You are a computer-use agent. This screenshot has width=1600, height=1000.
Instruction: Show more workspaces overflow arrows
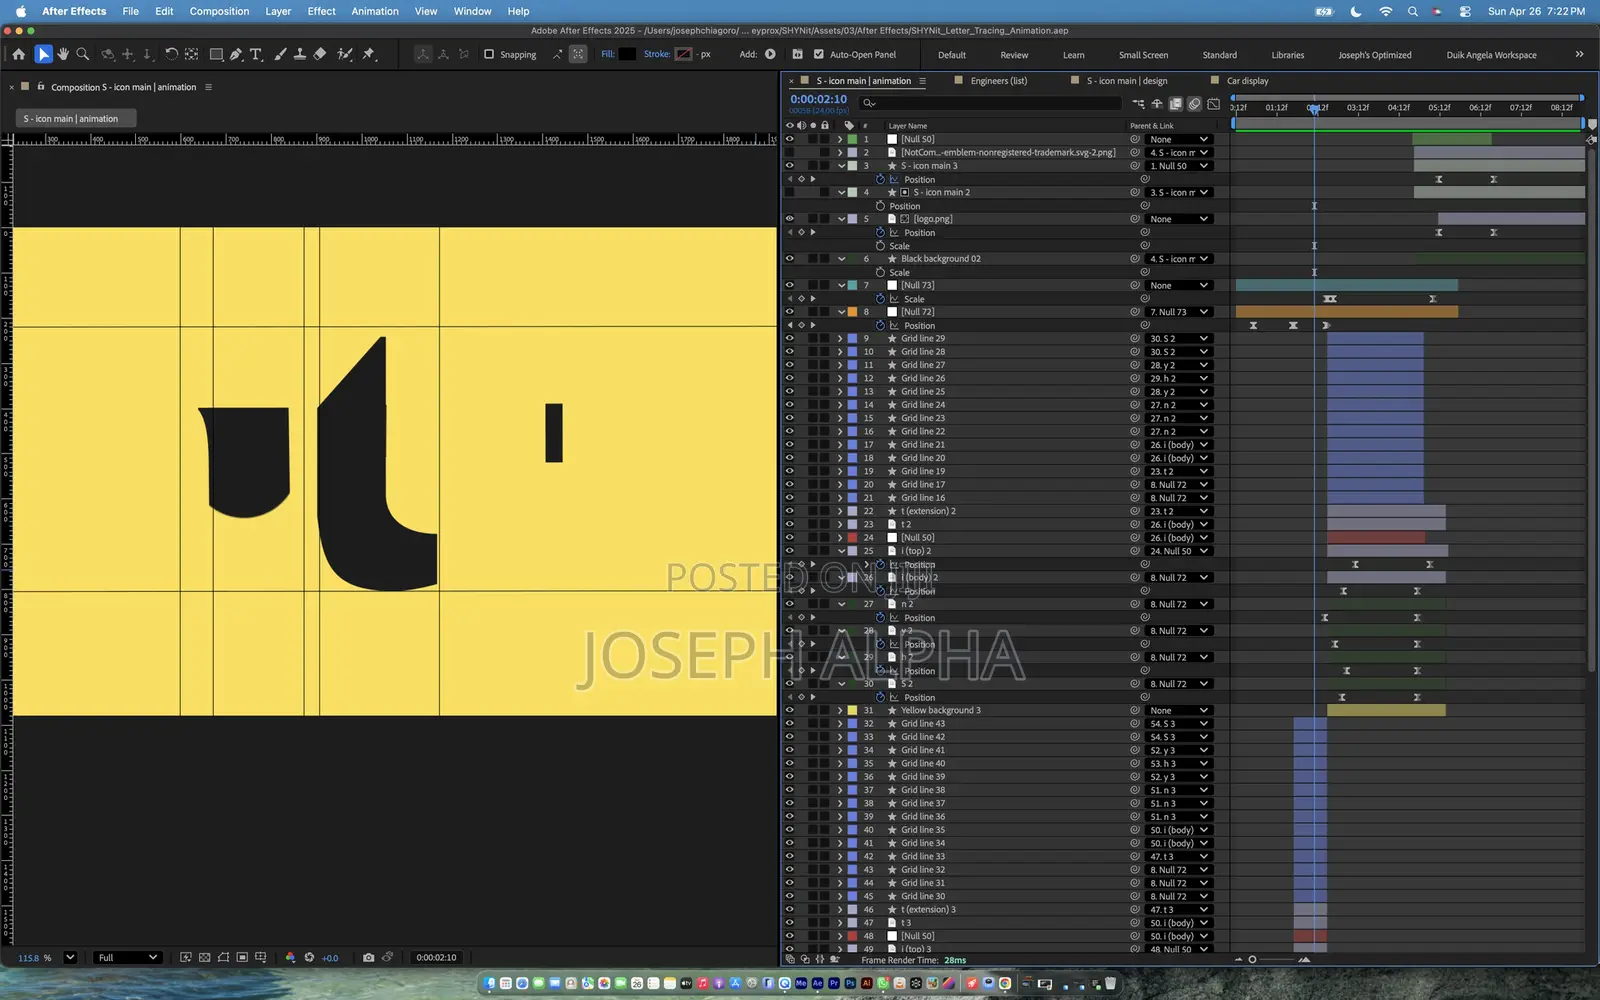pos(1579,54)
